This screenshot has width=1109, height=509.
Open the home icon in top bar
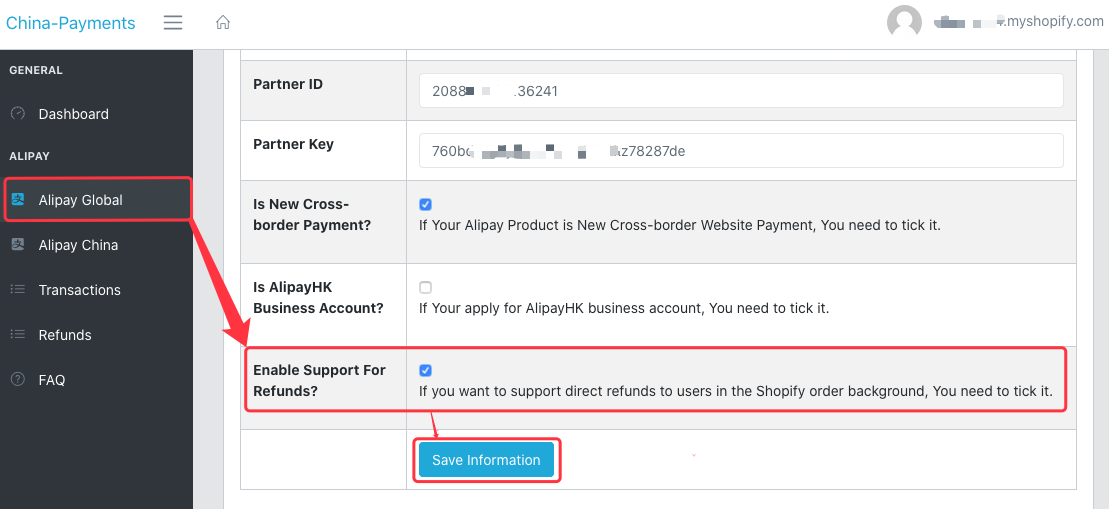pyautogui.click(x=223, y=23)
